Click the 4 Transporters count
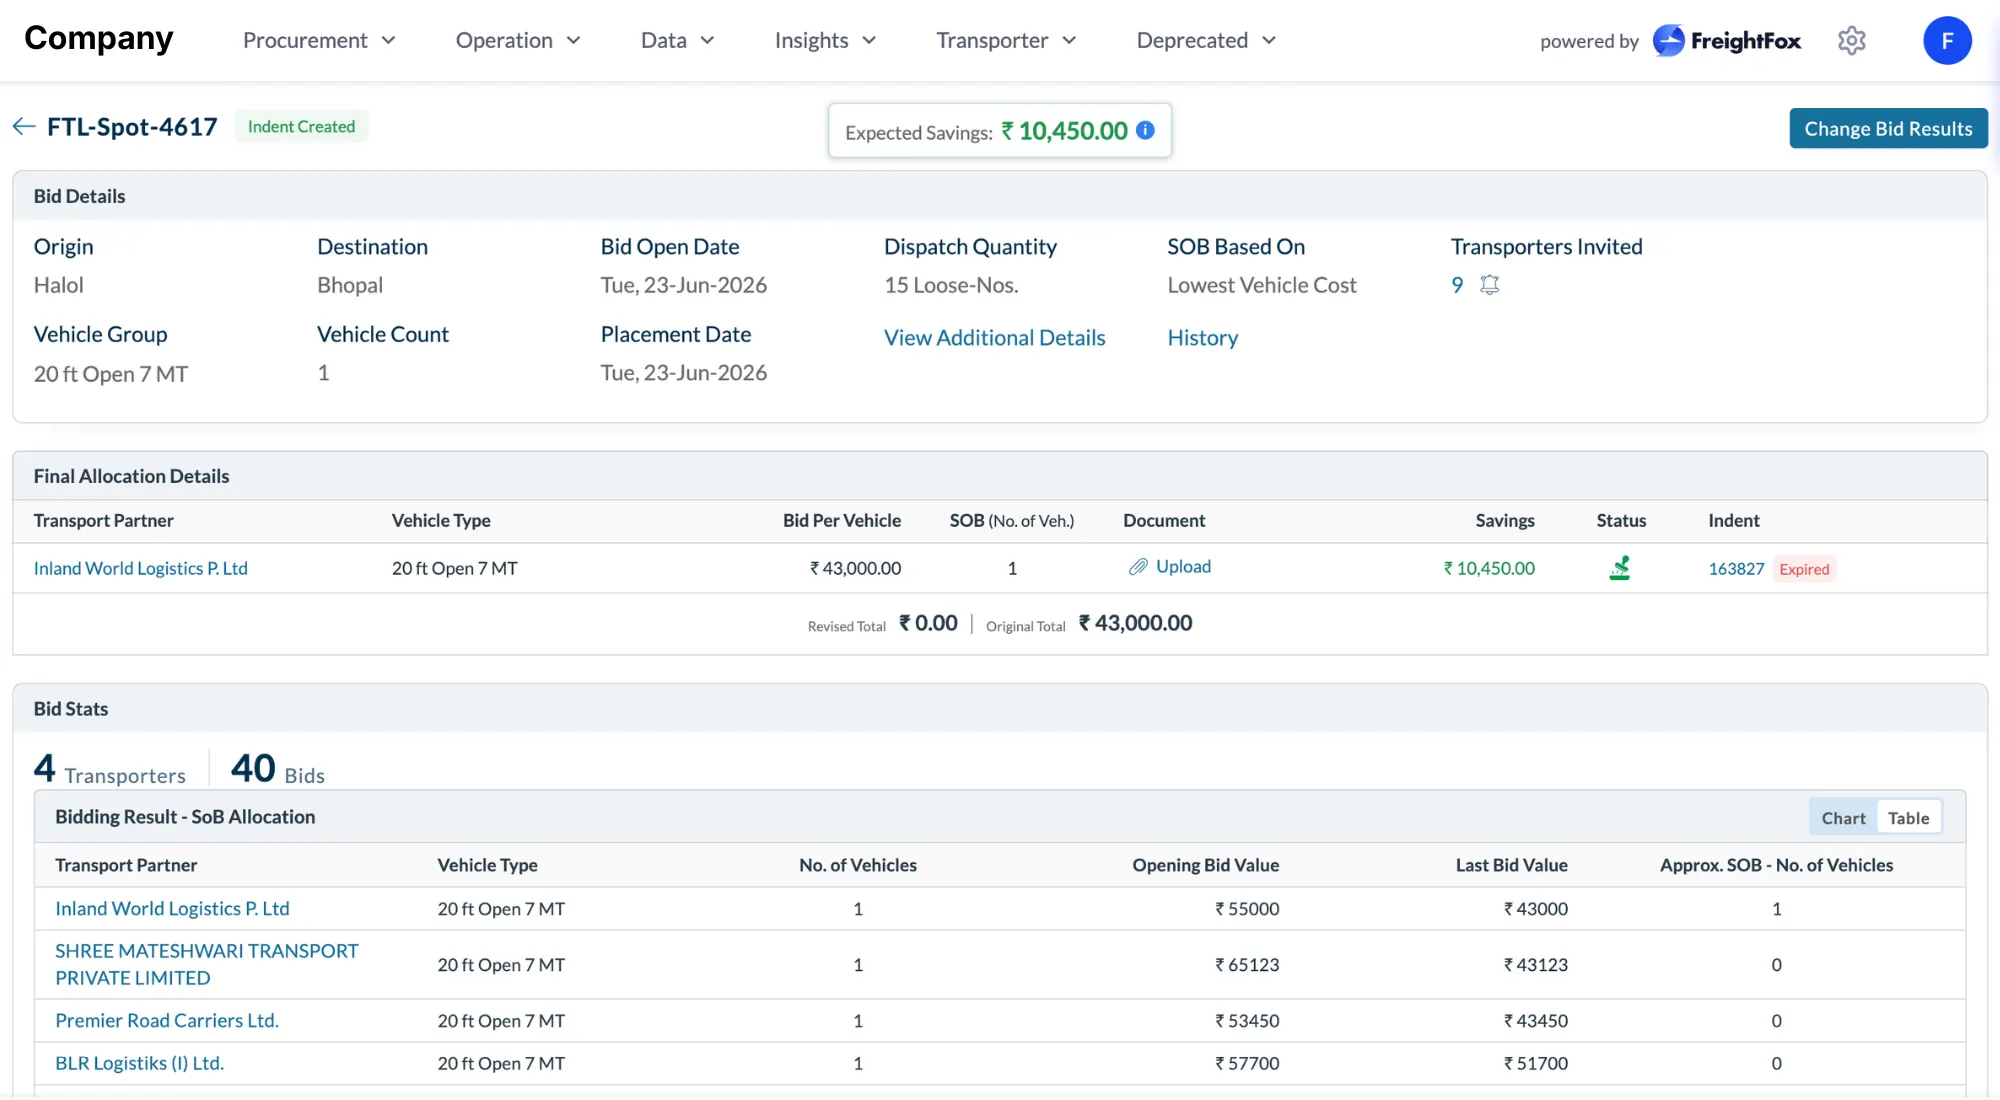2000x1100 pixels. click(110, 769)
